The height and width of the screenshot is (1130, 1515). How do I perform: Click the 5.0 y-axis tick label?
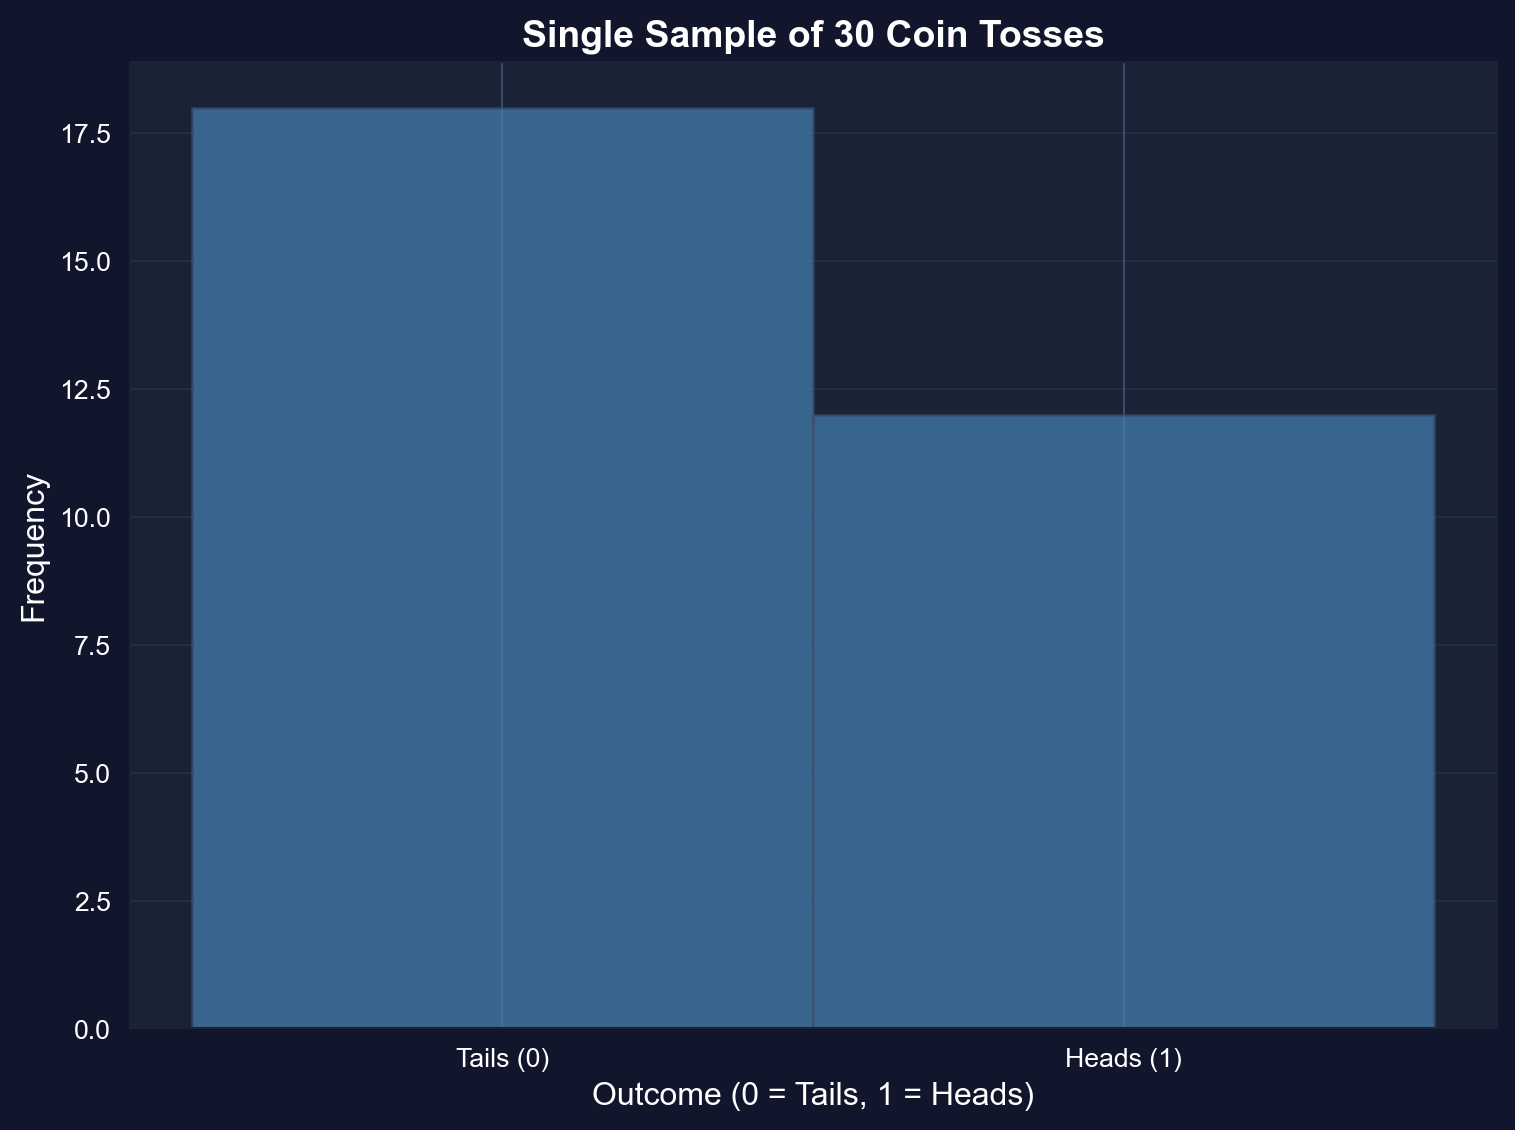click(x=94, y=774)
